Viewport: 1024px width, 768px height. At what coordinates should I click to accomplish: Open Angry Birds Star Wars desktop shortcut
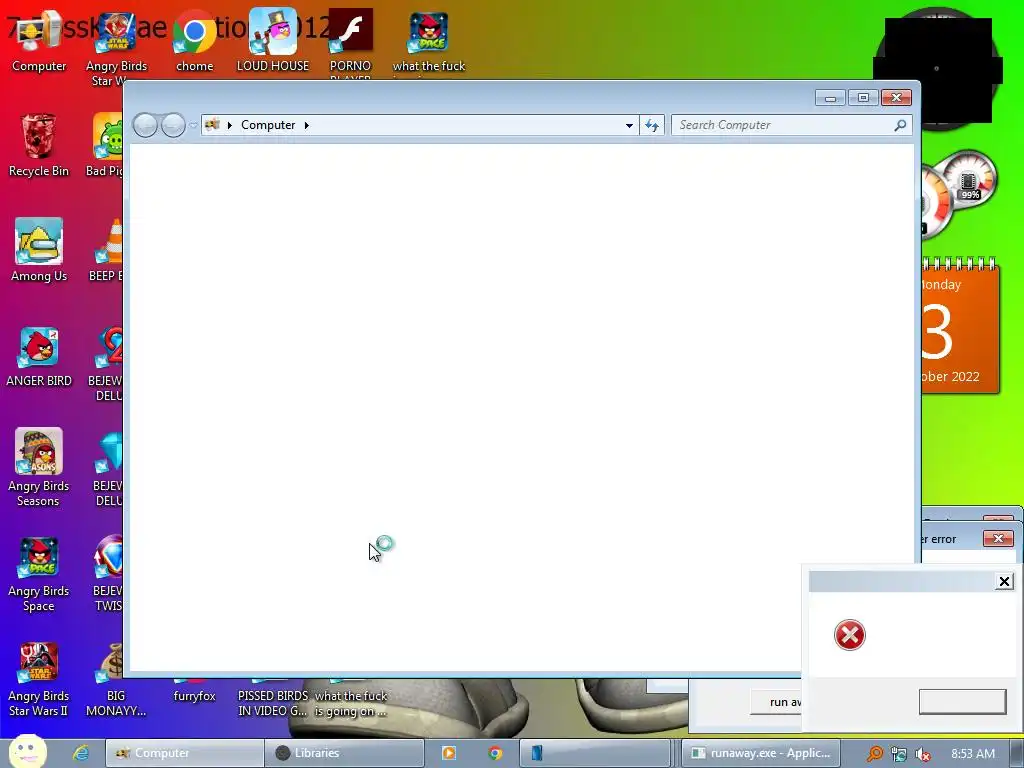[116, 49]
